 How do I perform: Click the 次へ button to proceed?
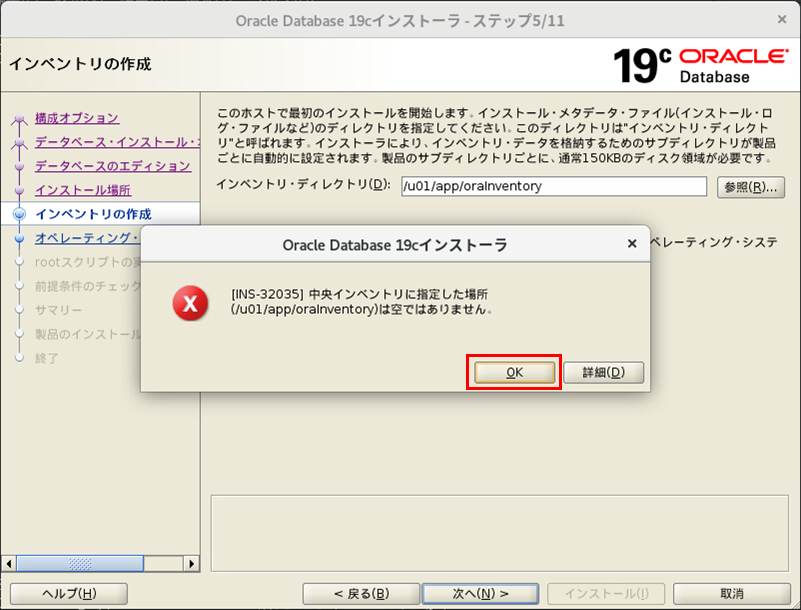[480, 592]
